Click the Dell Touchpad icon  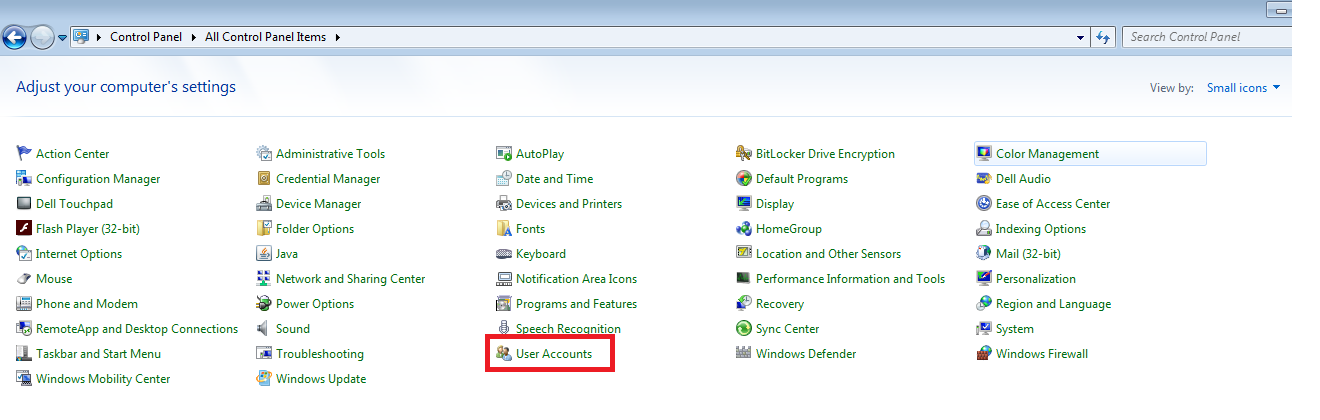pyautogui.click(x=24, y=203)
